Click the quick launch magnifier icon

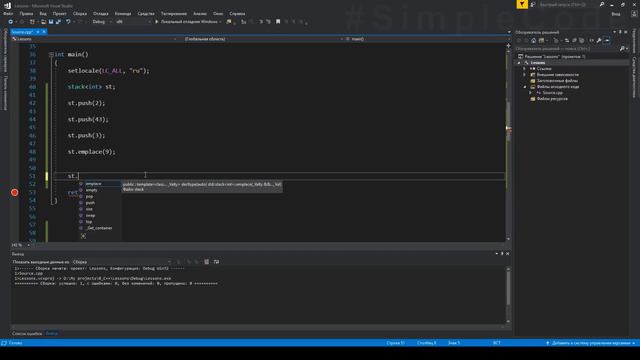602,4
